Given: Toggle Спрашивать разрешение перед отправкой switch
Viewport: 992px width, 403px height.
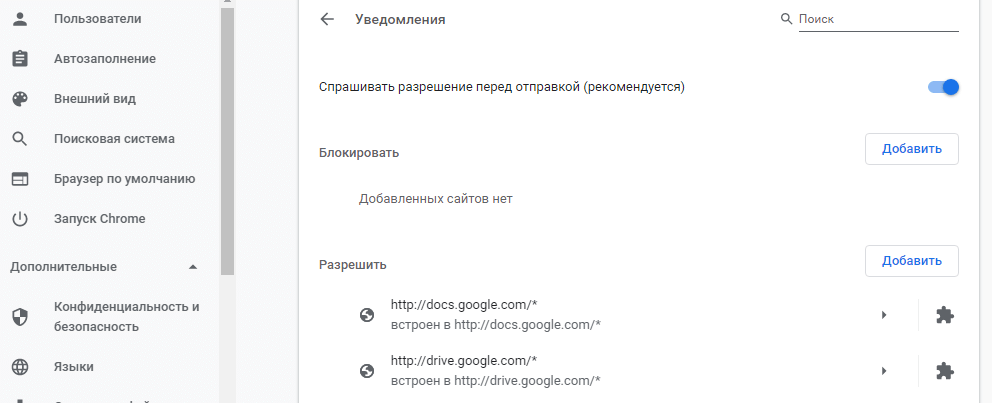Looking at the screenshot, I should coord(943,87).
